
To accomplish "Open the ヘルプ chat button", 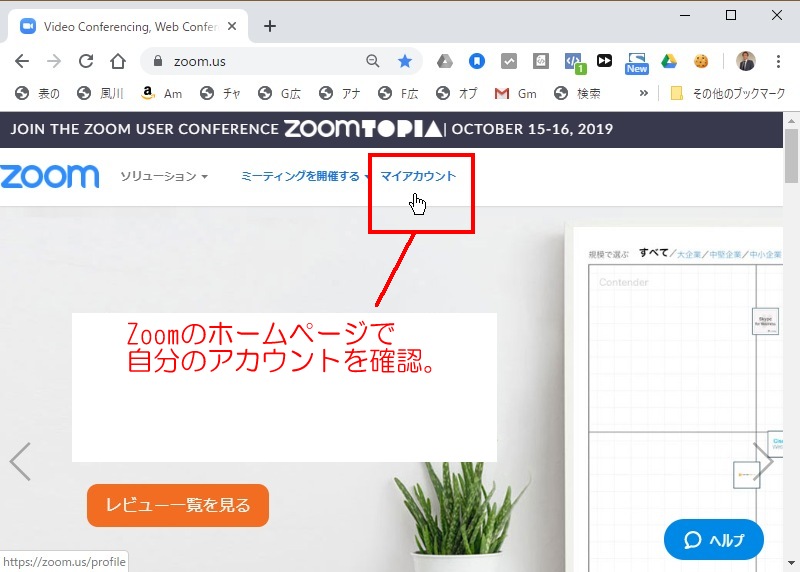I will (714, 539).
